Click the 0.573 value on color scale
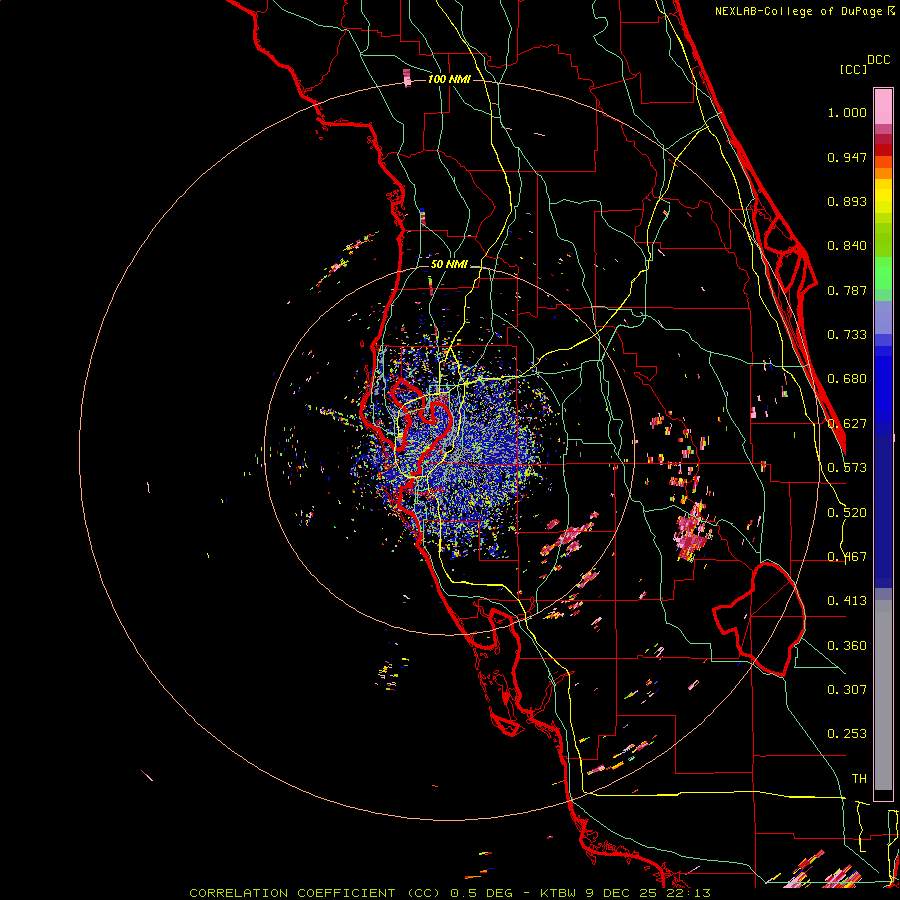This screenshot has width=900, height=900. click(x=847, y=468)
